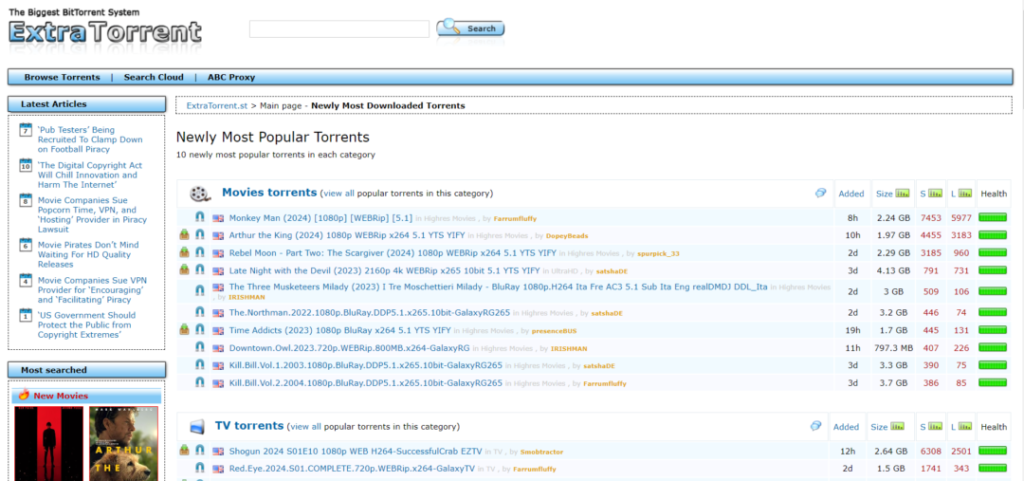Click download icon for Shogun 2024 S01E10
Viewport: 1024px width, 481px height.
(x=185, y=450)
